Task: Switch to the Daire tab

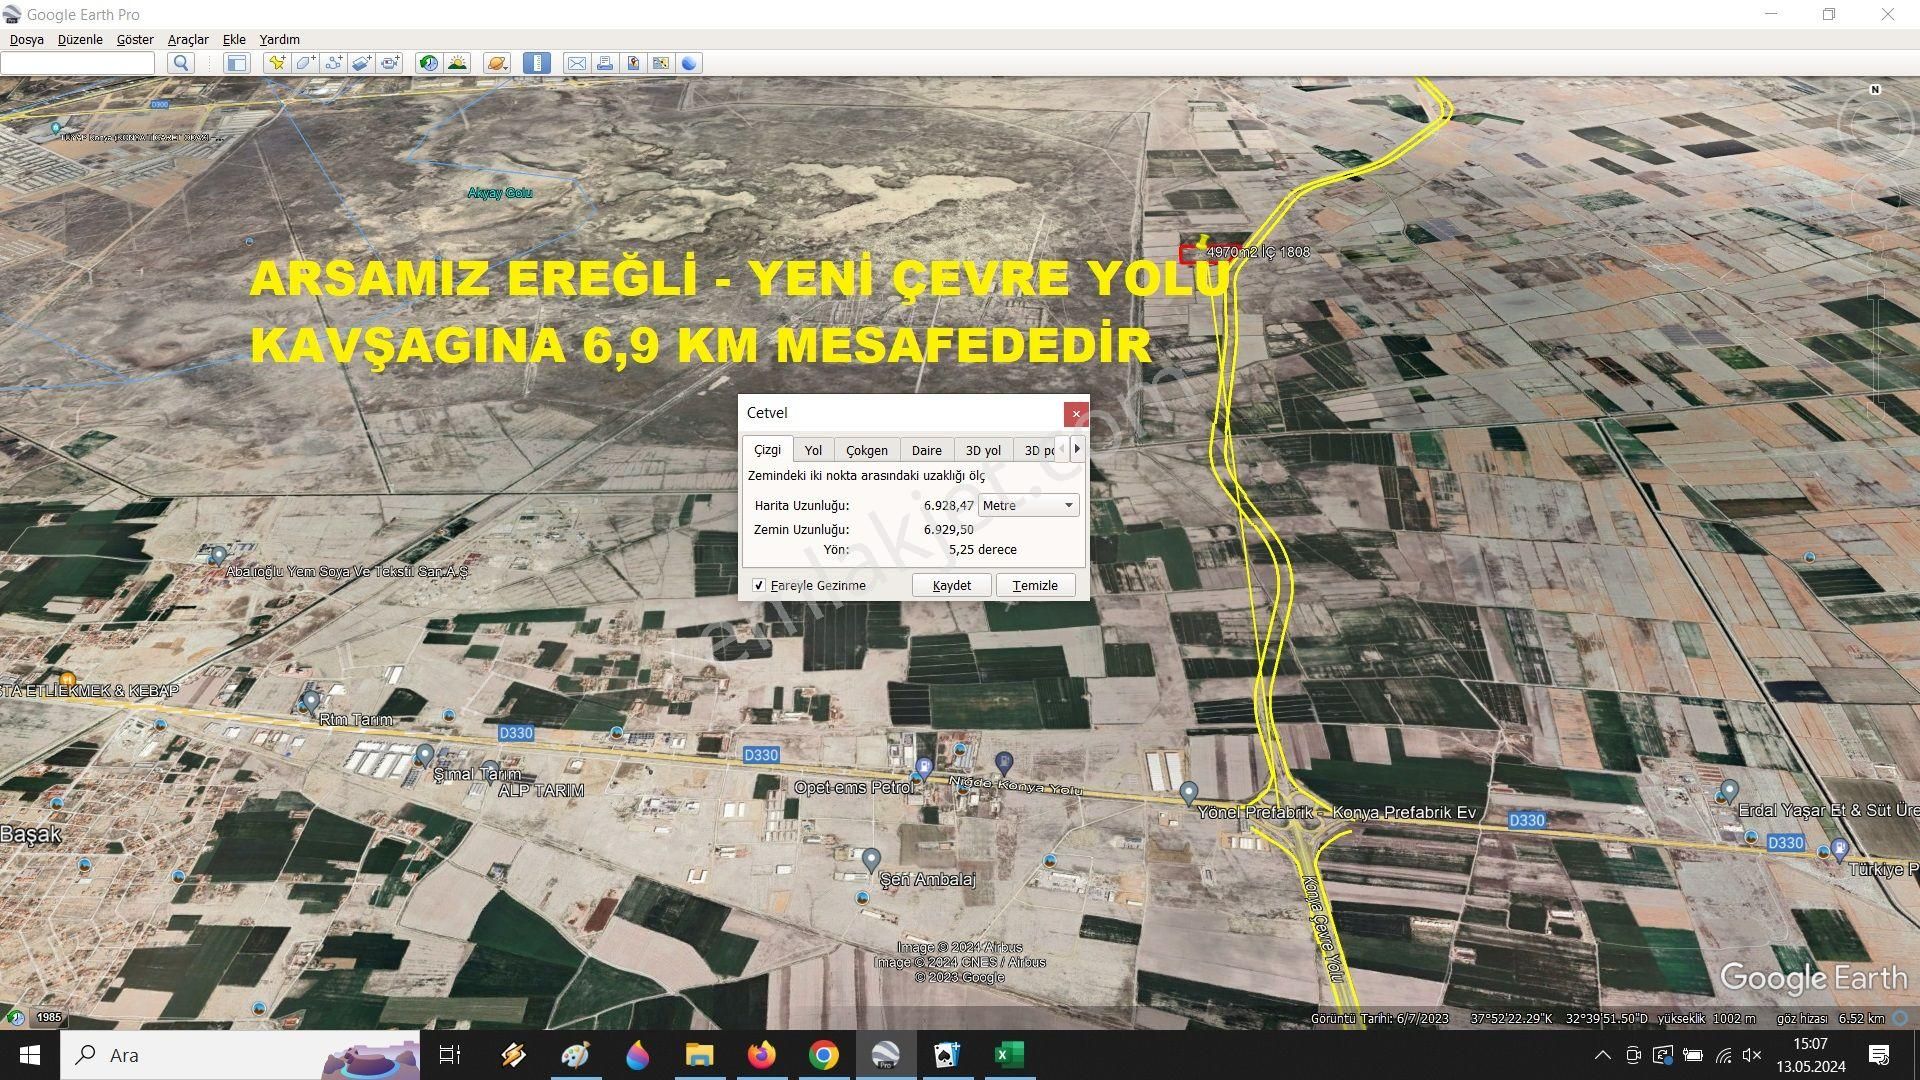Action: point(926,450)
